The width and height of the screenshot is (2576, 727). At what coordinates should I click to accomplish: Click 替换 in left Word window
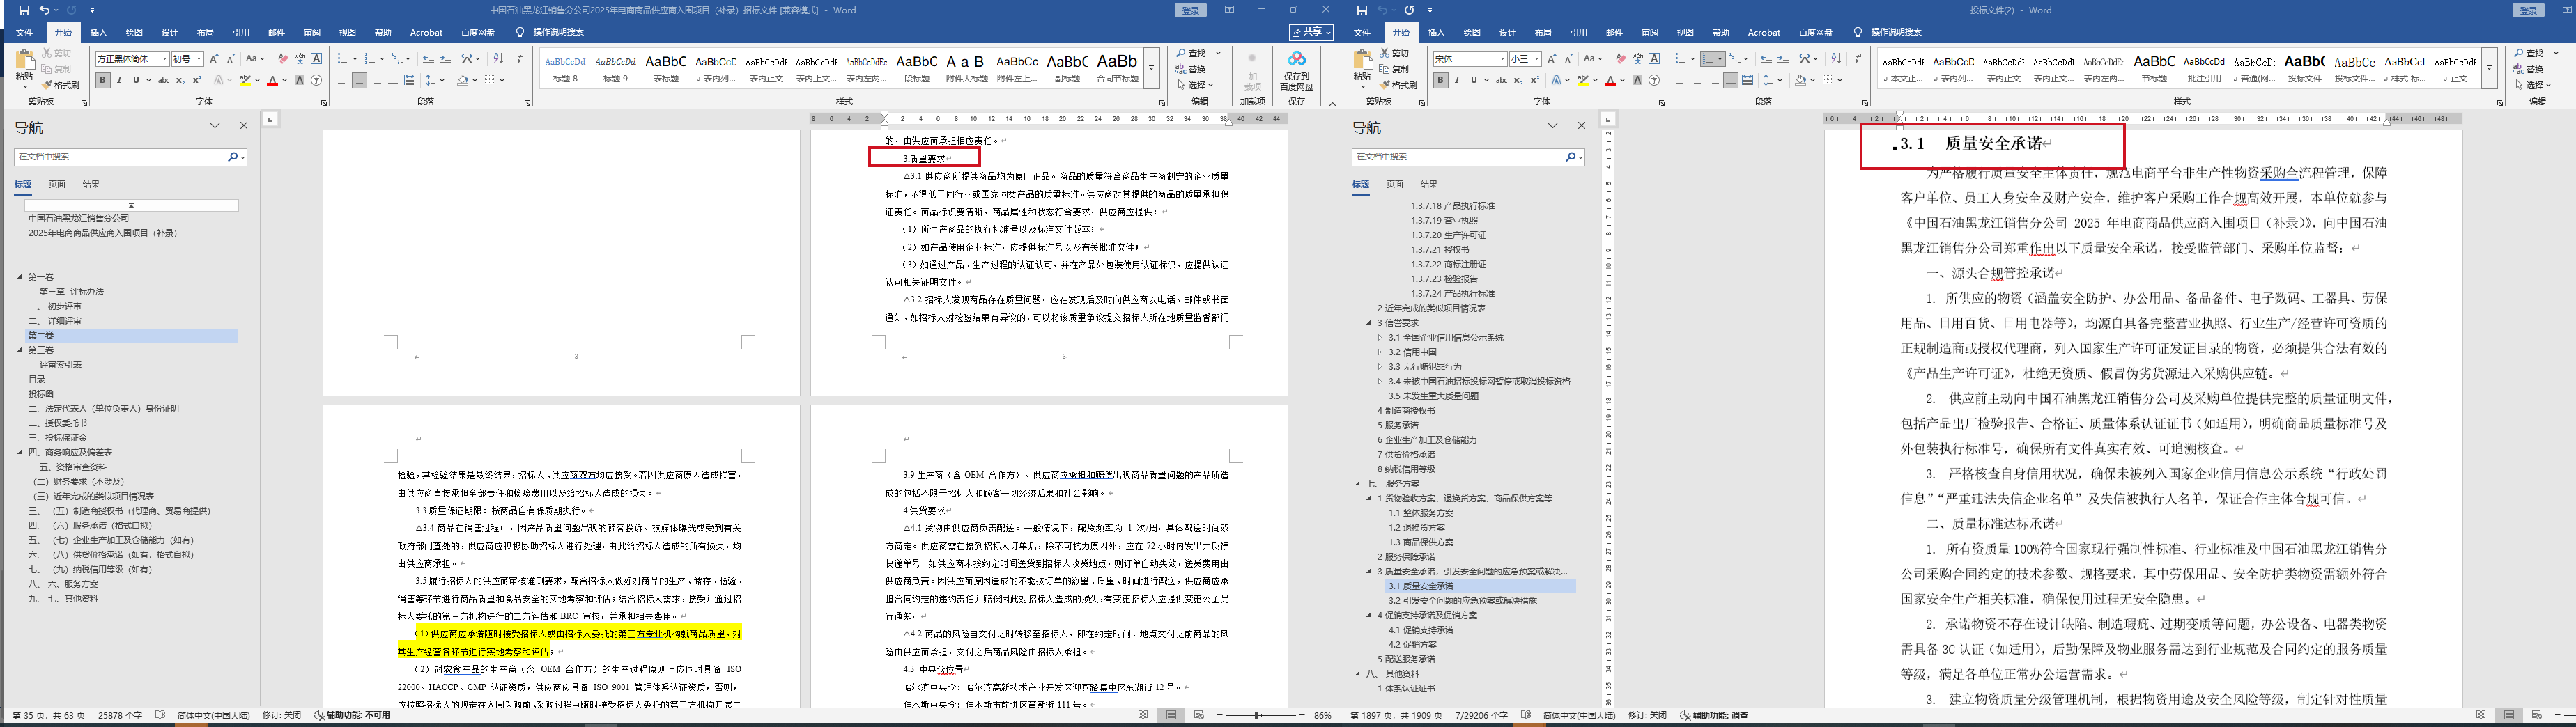tap(1192, 69)
